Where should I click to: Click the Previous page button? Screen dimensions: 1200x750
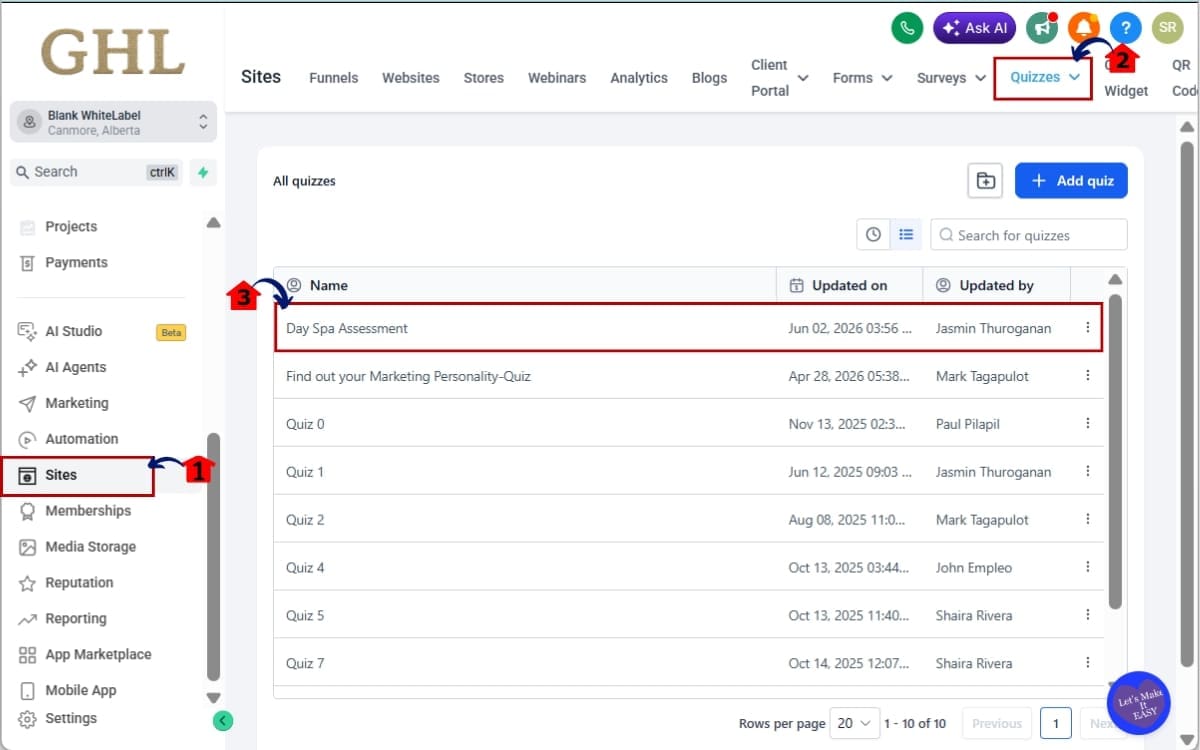click(997, 723)
